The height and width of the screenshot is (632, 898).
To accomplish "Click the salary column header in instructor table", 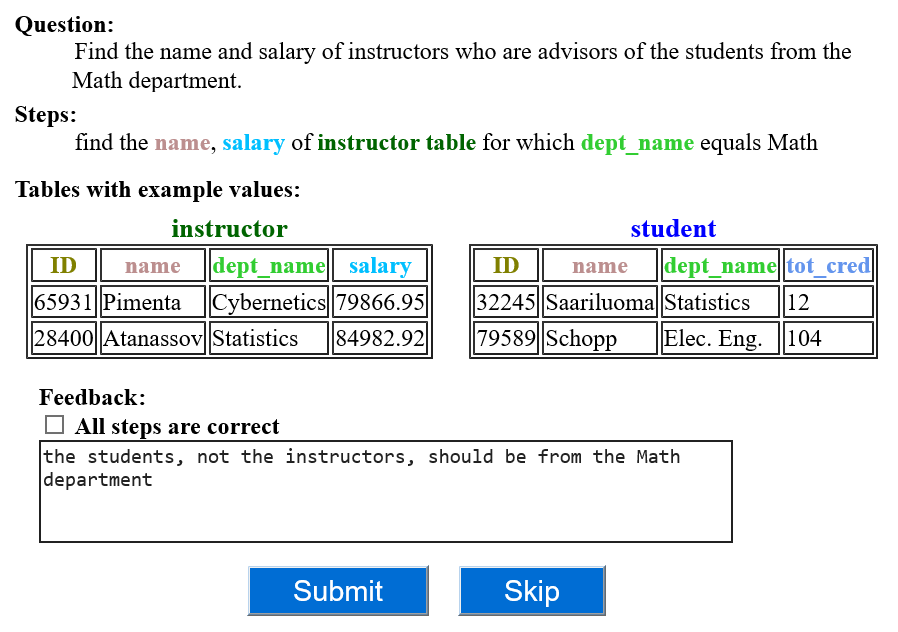I will [380, 265].
